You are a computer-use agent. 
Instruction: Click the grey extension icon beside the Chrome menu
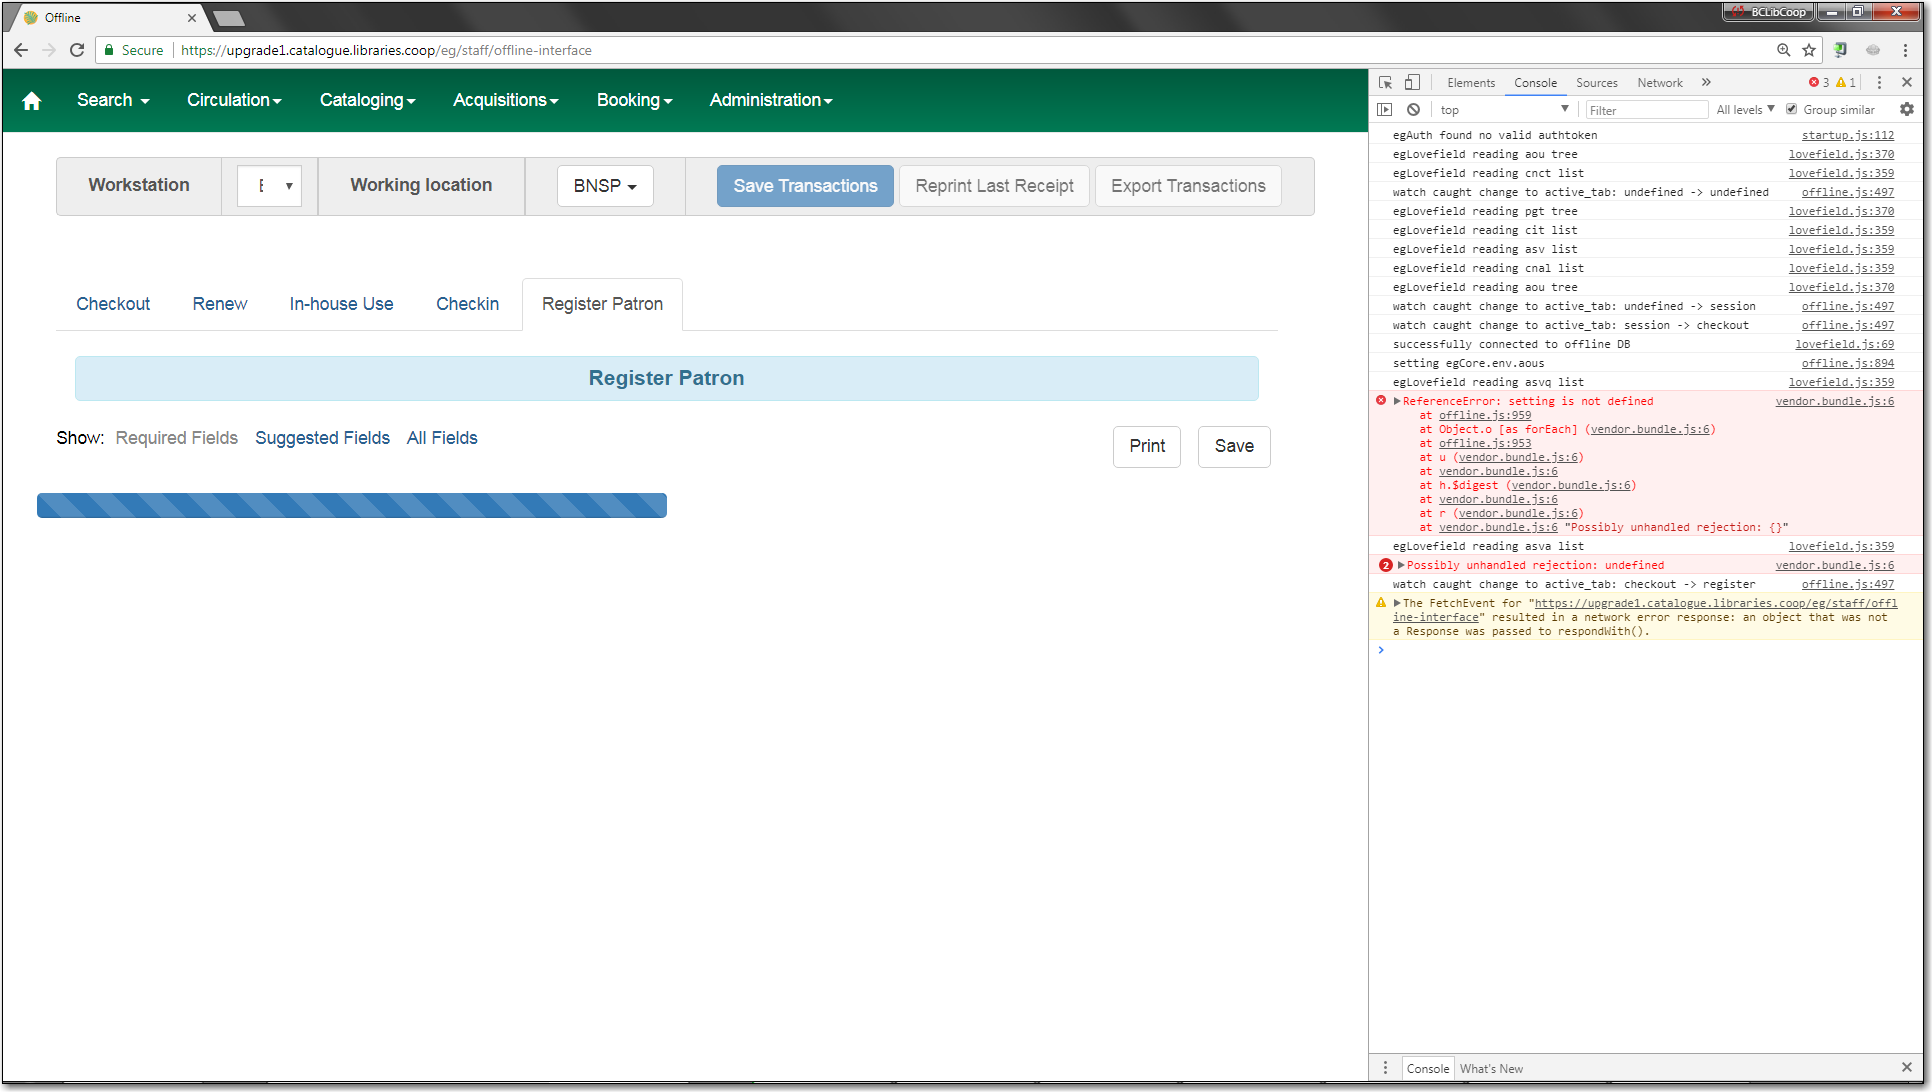[1873, 50]
